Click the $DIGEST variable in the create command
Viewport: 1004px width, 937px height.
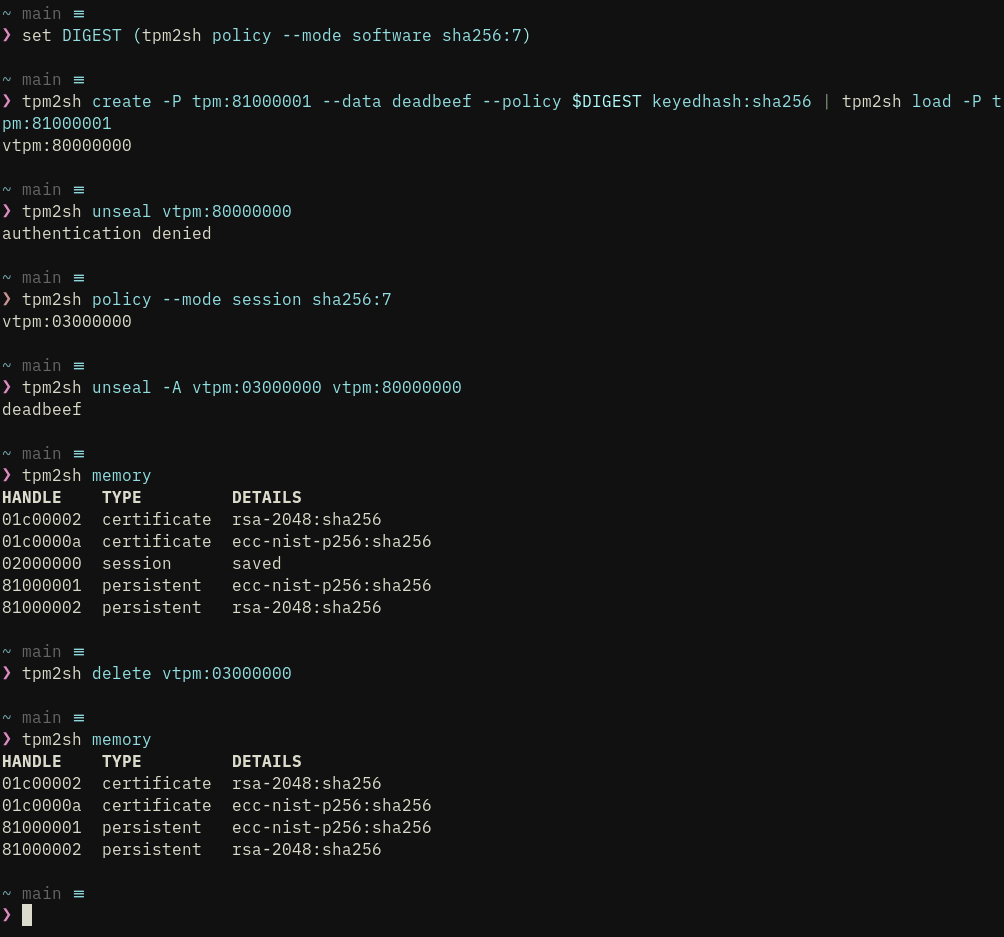606,102
